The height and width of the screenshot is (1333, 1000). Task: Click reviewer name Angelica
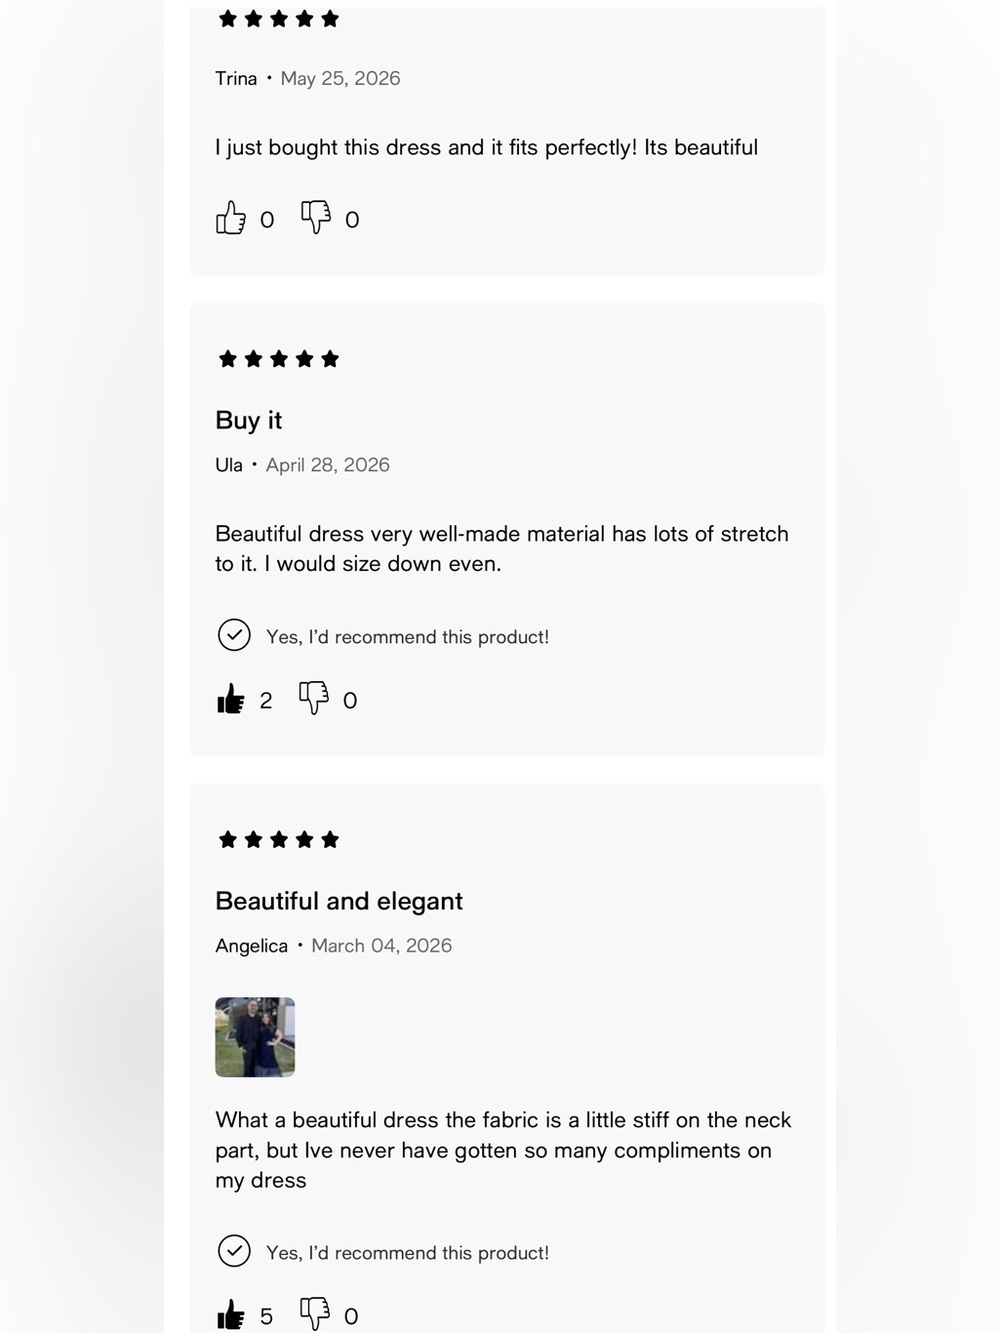point(251,946)
